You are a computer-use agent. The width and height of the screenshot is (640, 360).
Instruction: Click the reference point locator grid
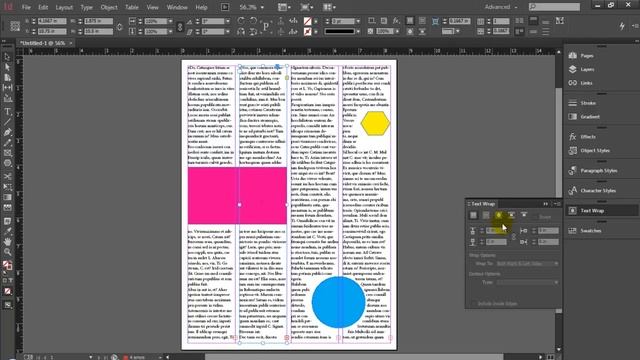tap(15, 26)
